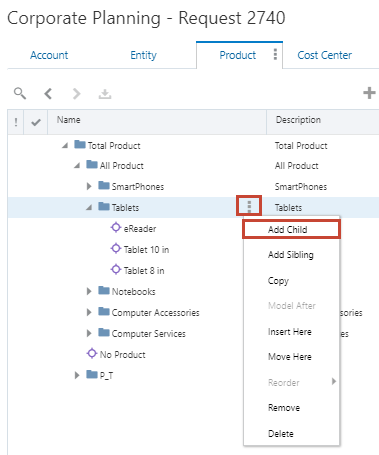Select the Tablets tree row name
The width and height of the screenshot is (379, 455).
point(125,208)
